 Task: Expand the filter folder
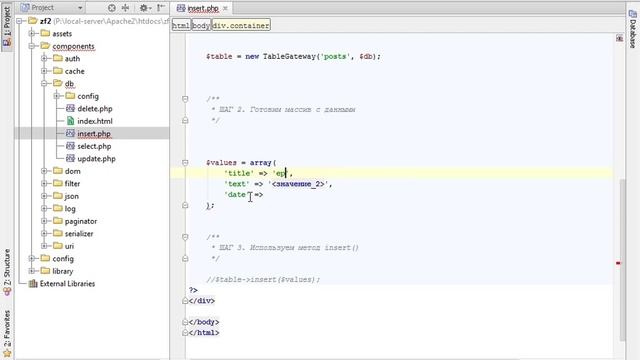pyautogui.click(x=44, y=184)
